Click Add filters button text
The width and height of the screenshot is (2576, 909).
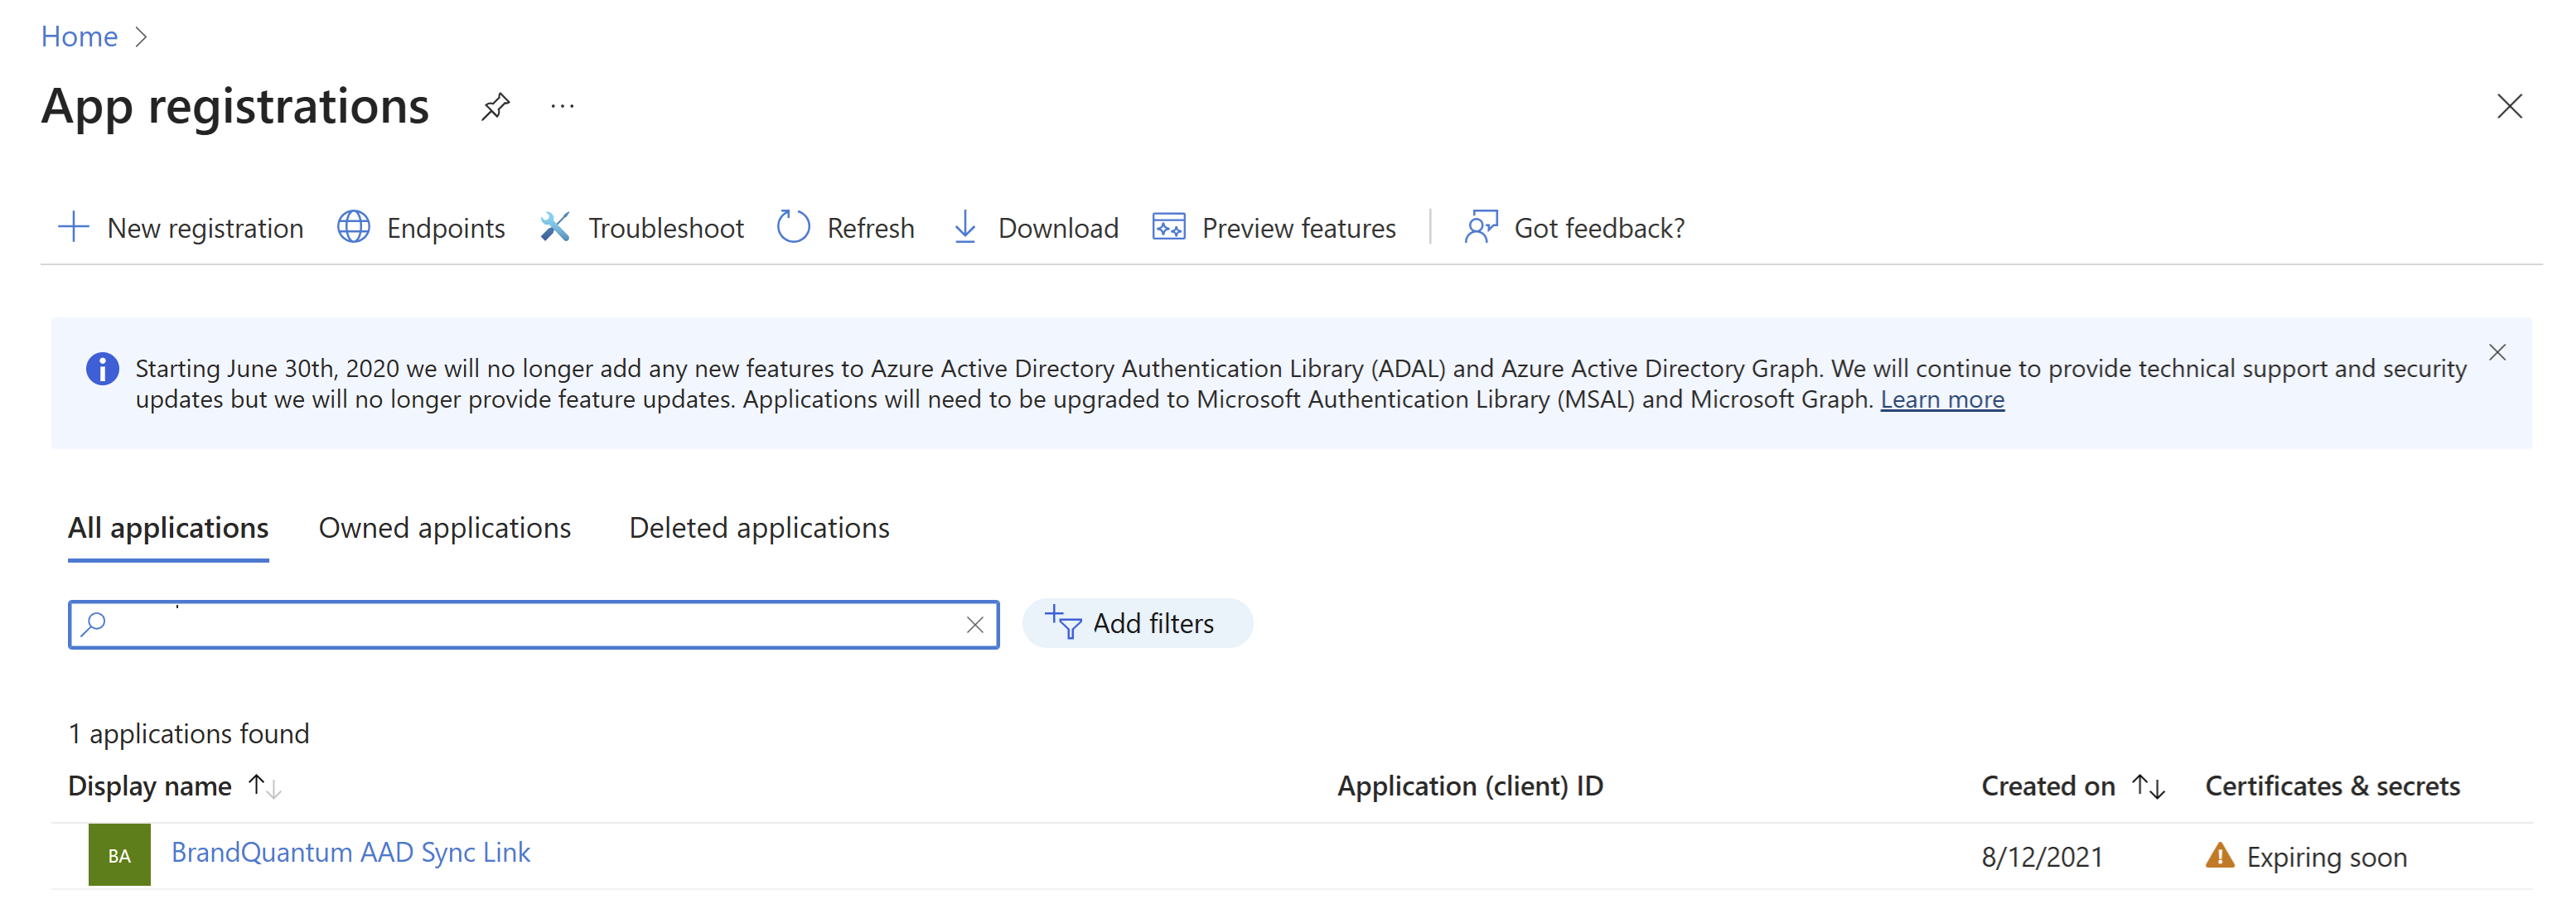(1153, 623)
